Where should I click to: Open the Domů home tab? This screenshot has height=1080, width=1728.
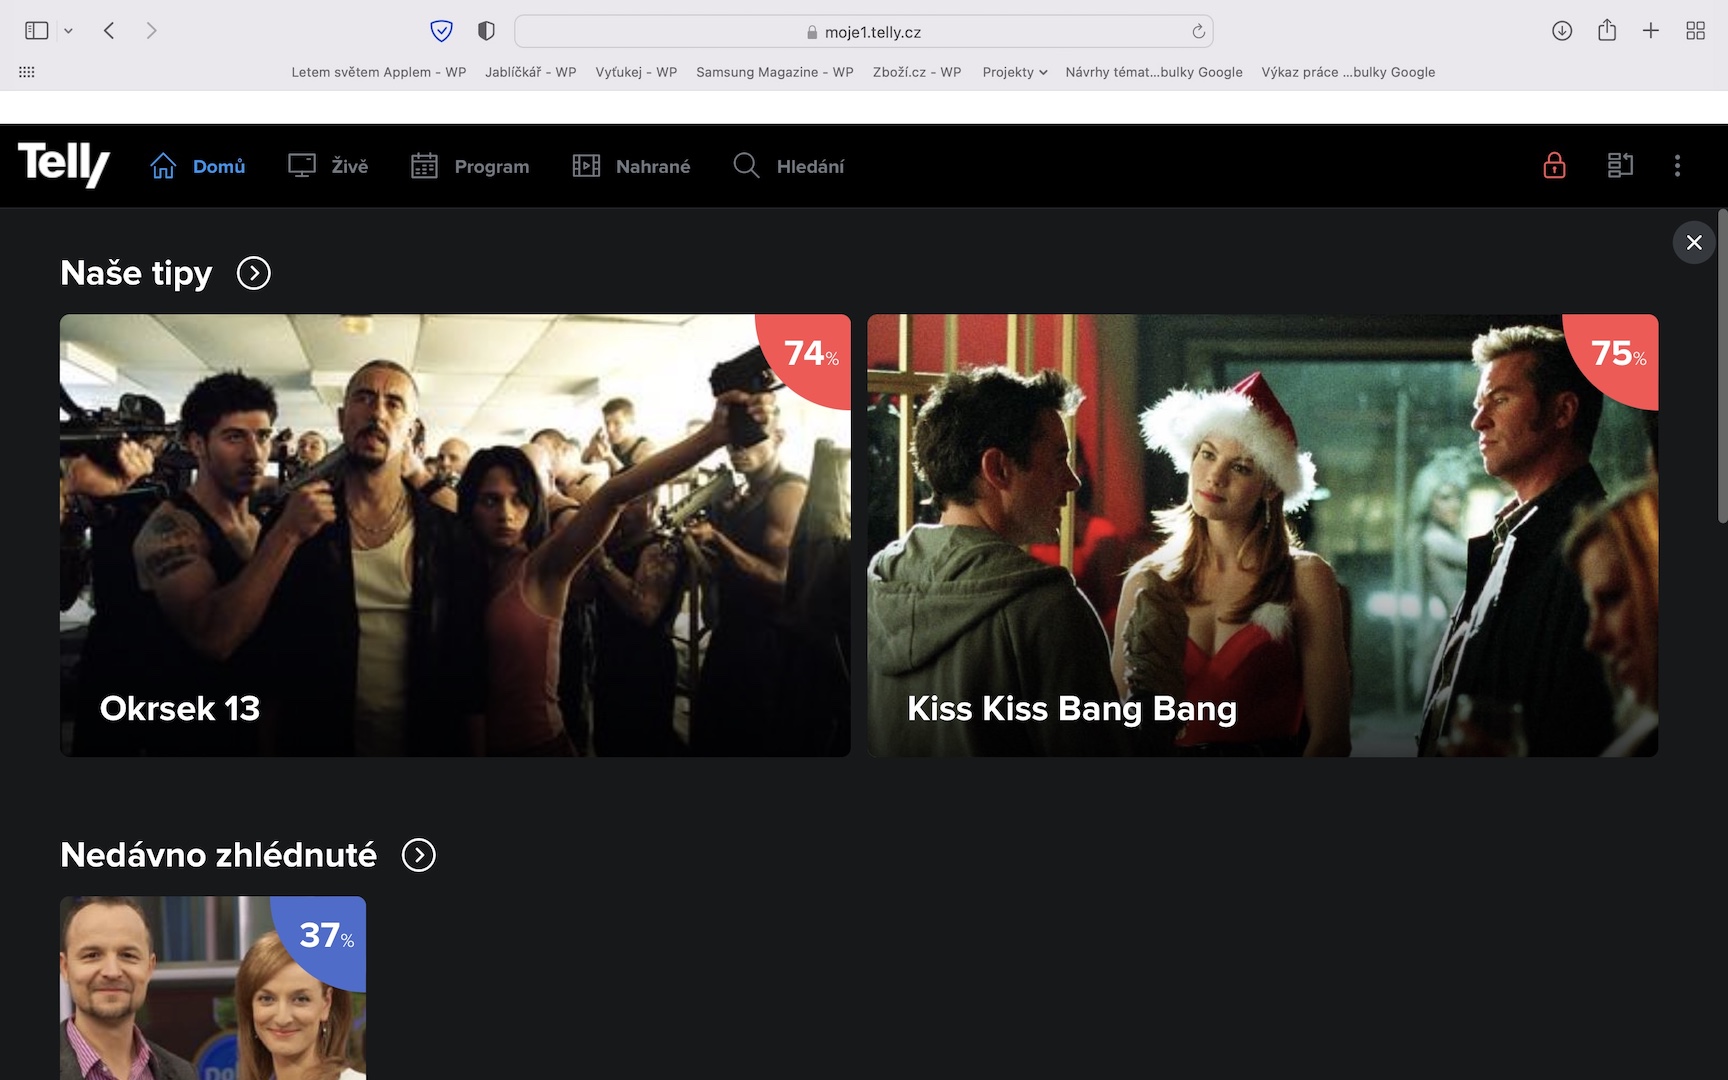198,166
